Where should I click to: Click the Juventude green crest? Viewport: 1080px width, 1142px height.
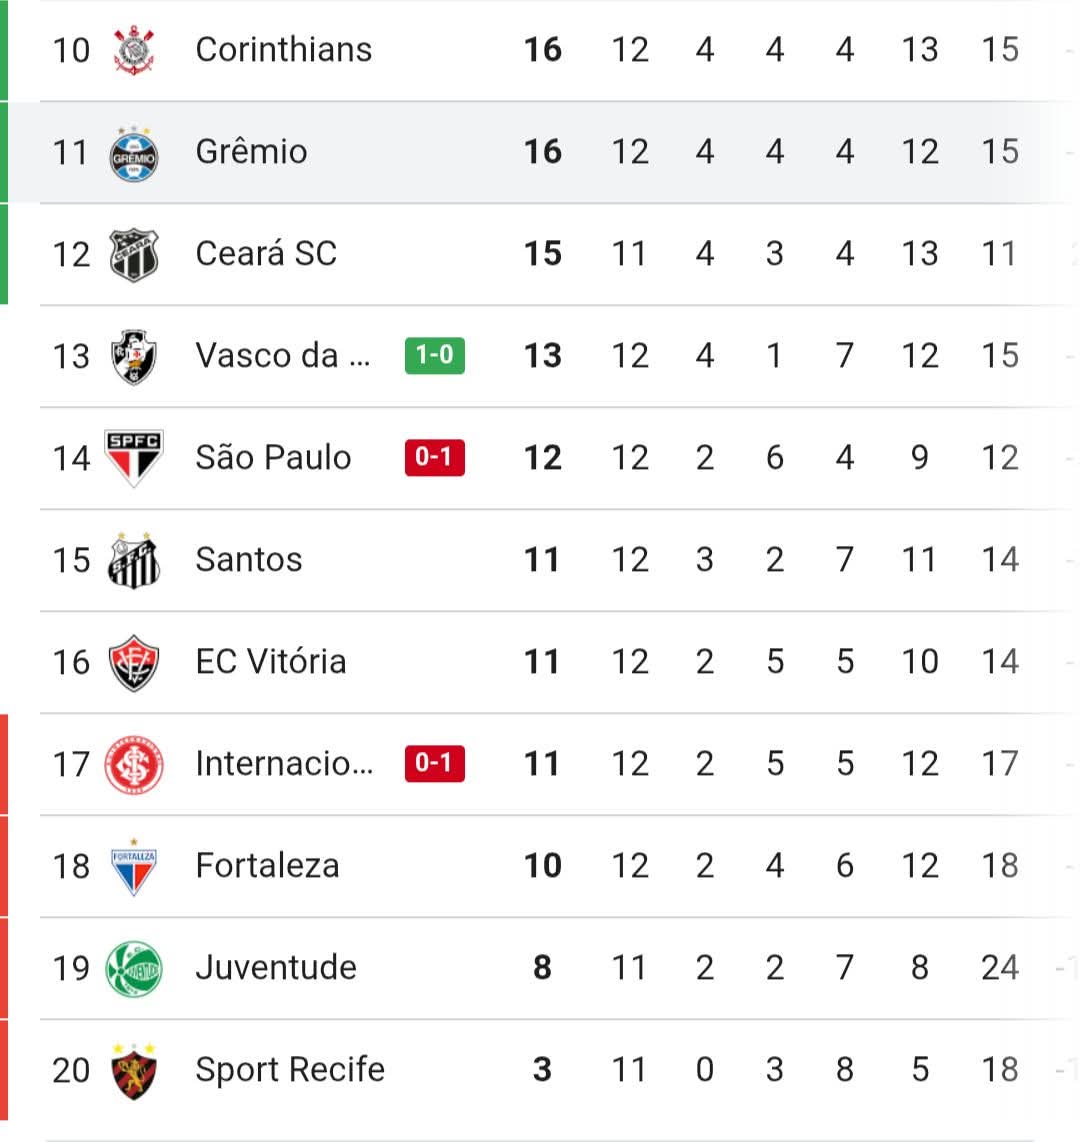[x=134, y=969]
